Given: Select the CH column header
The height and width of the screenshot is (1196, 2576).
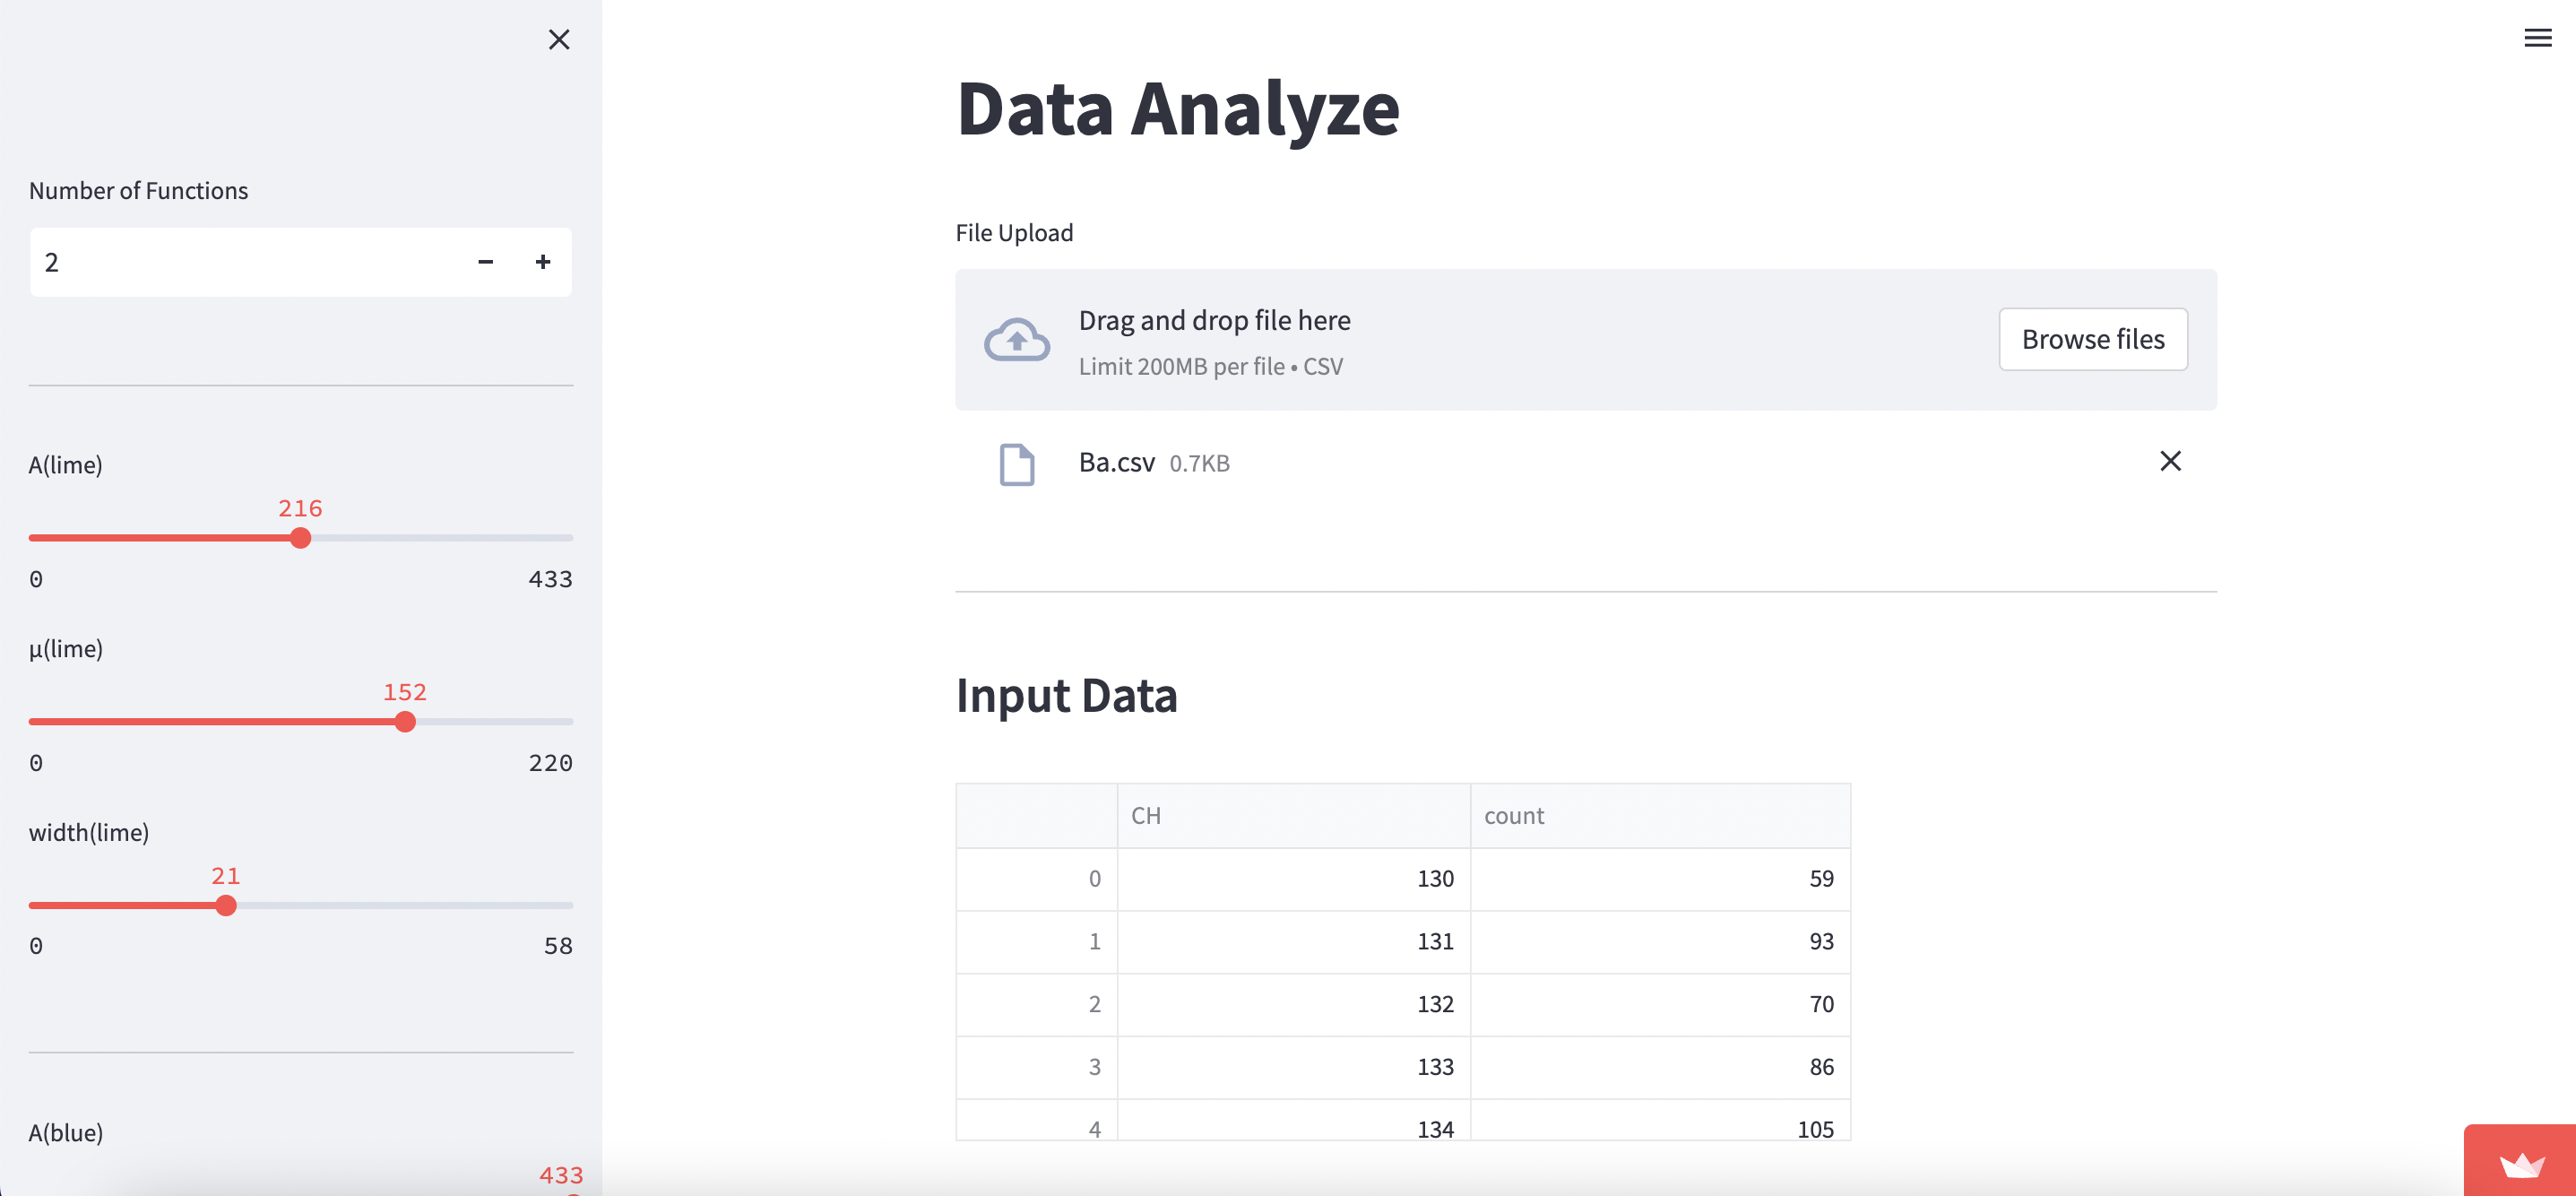Looking at the screenshot, I should coord(1146,815).
